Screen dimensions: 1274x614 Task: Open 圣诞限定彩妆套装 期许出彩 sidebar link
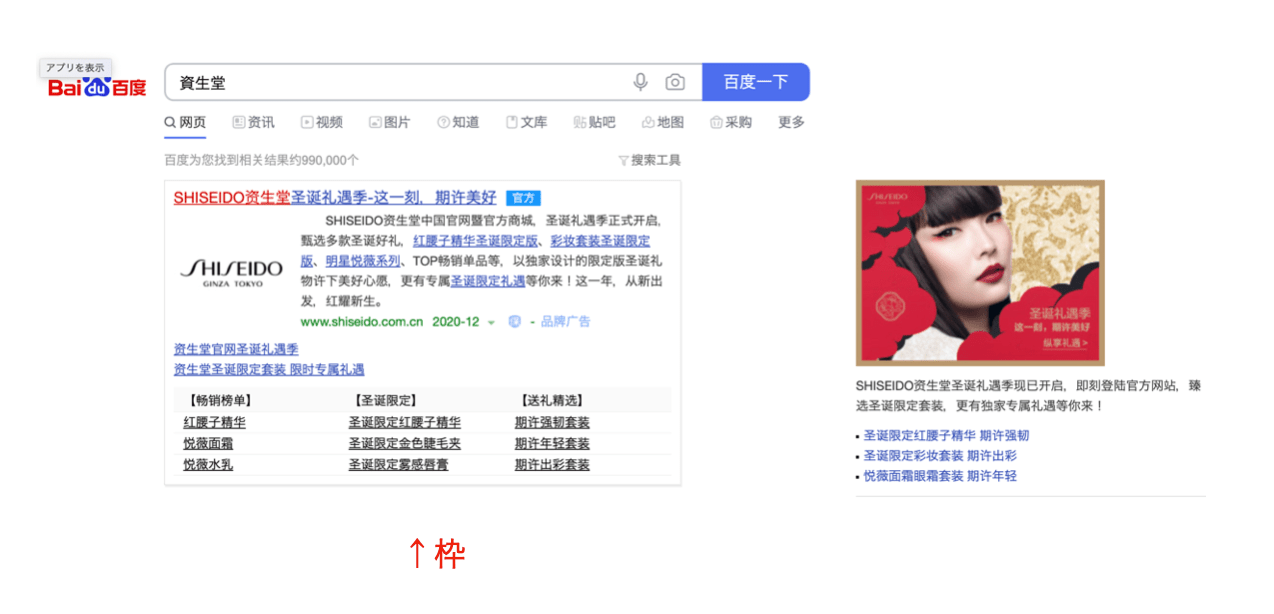(940, 456)
